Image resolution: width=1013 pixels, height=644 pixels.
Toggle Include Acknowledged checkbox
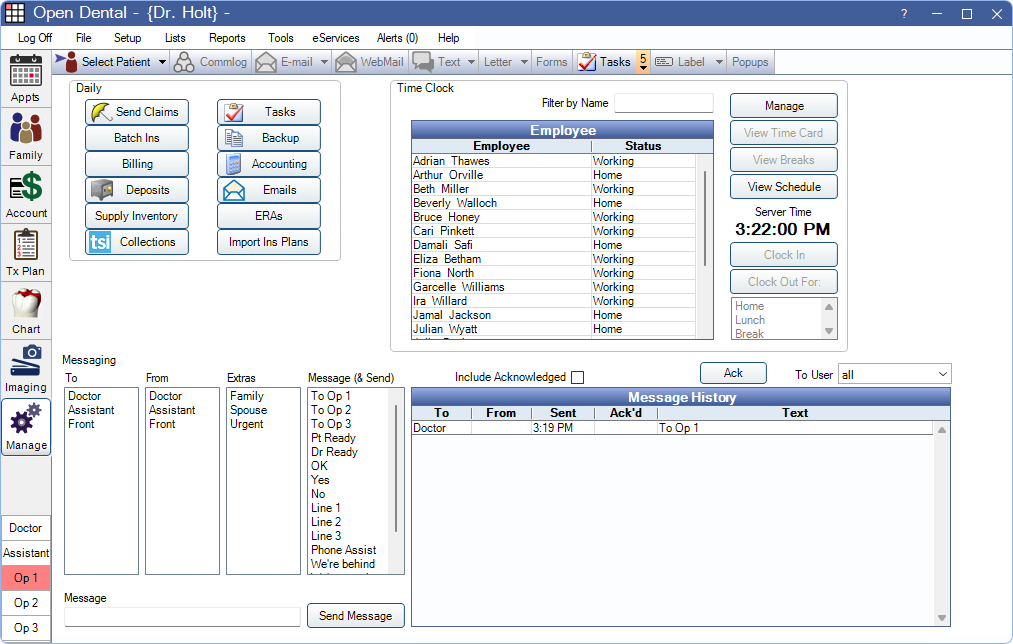(x=578, y=377)
